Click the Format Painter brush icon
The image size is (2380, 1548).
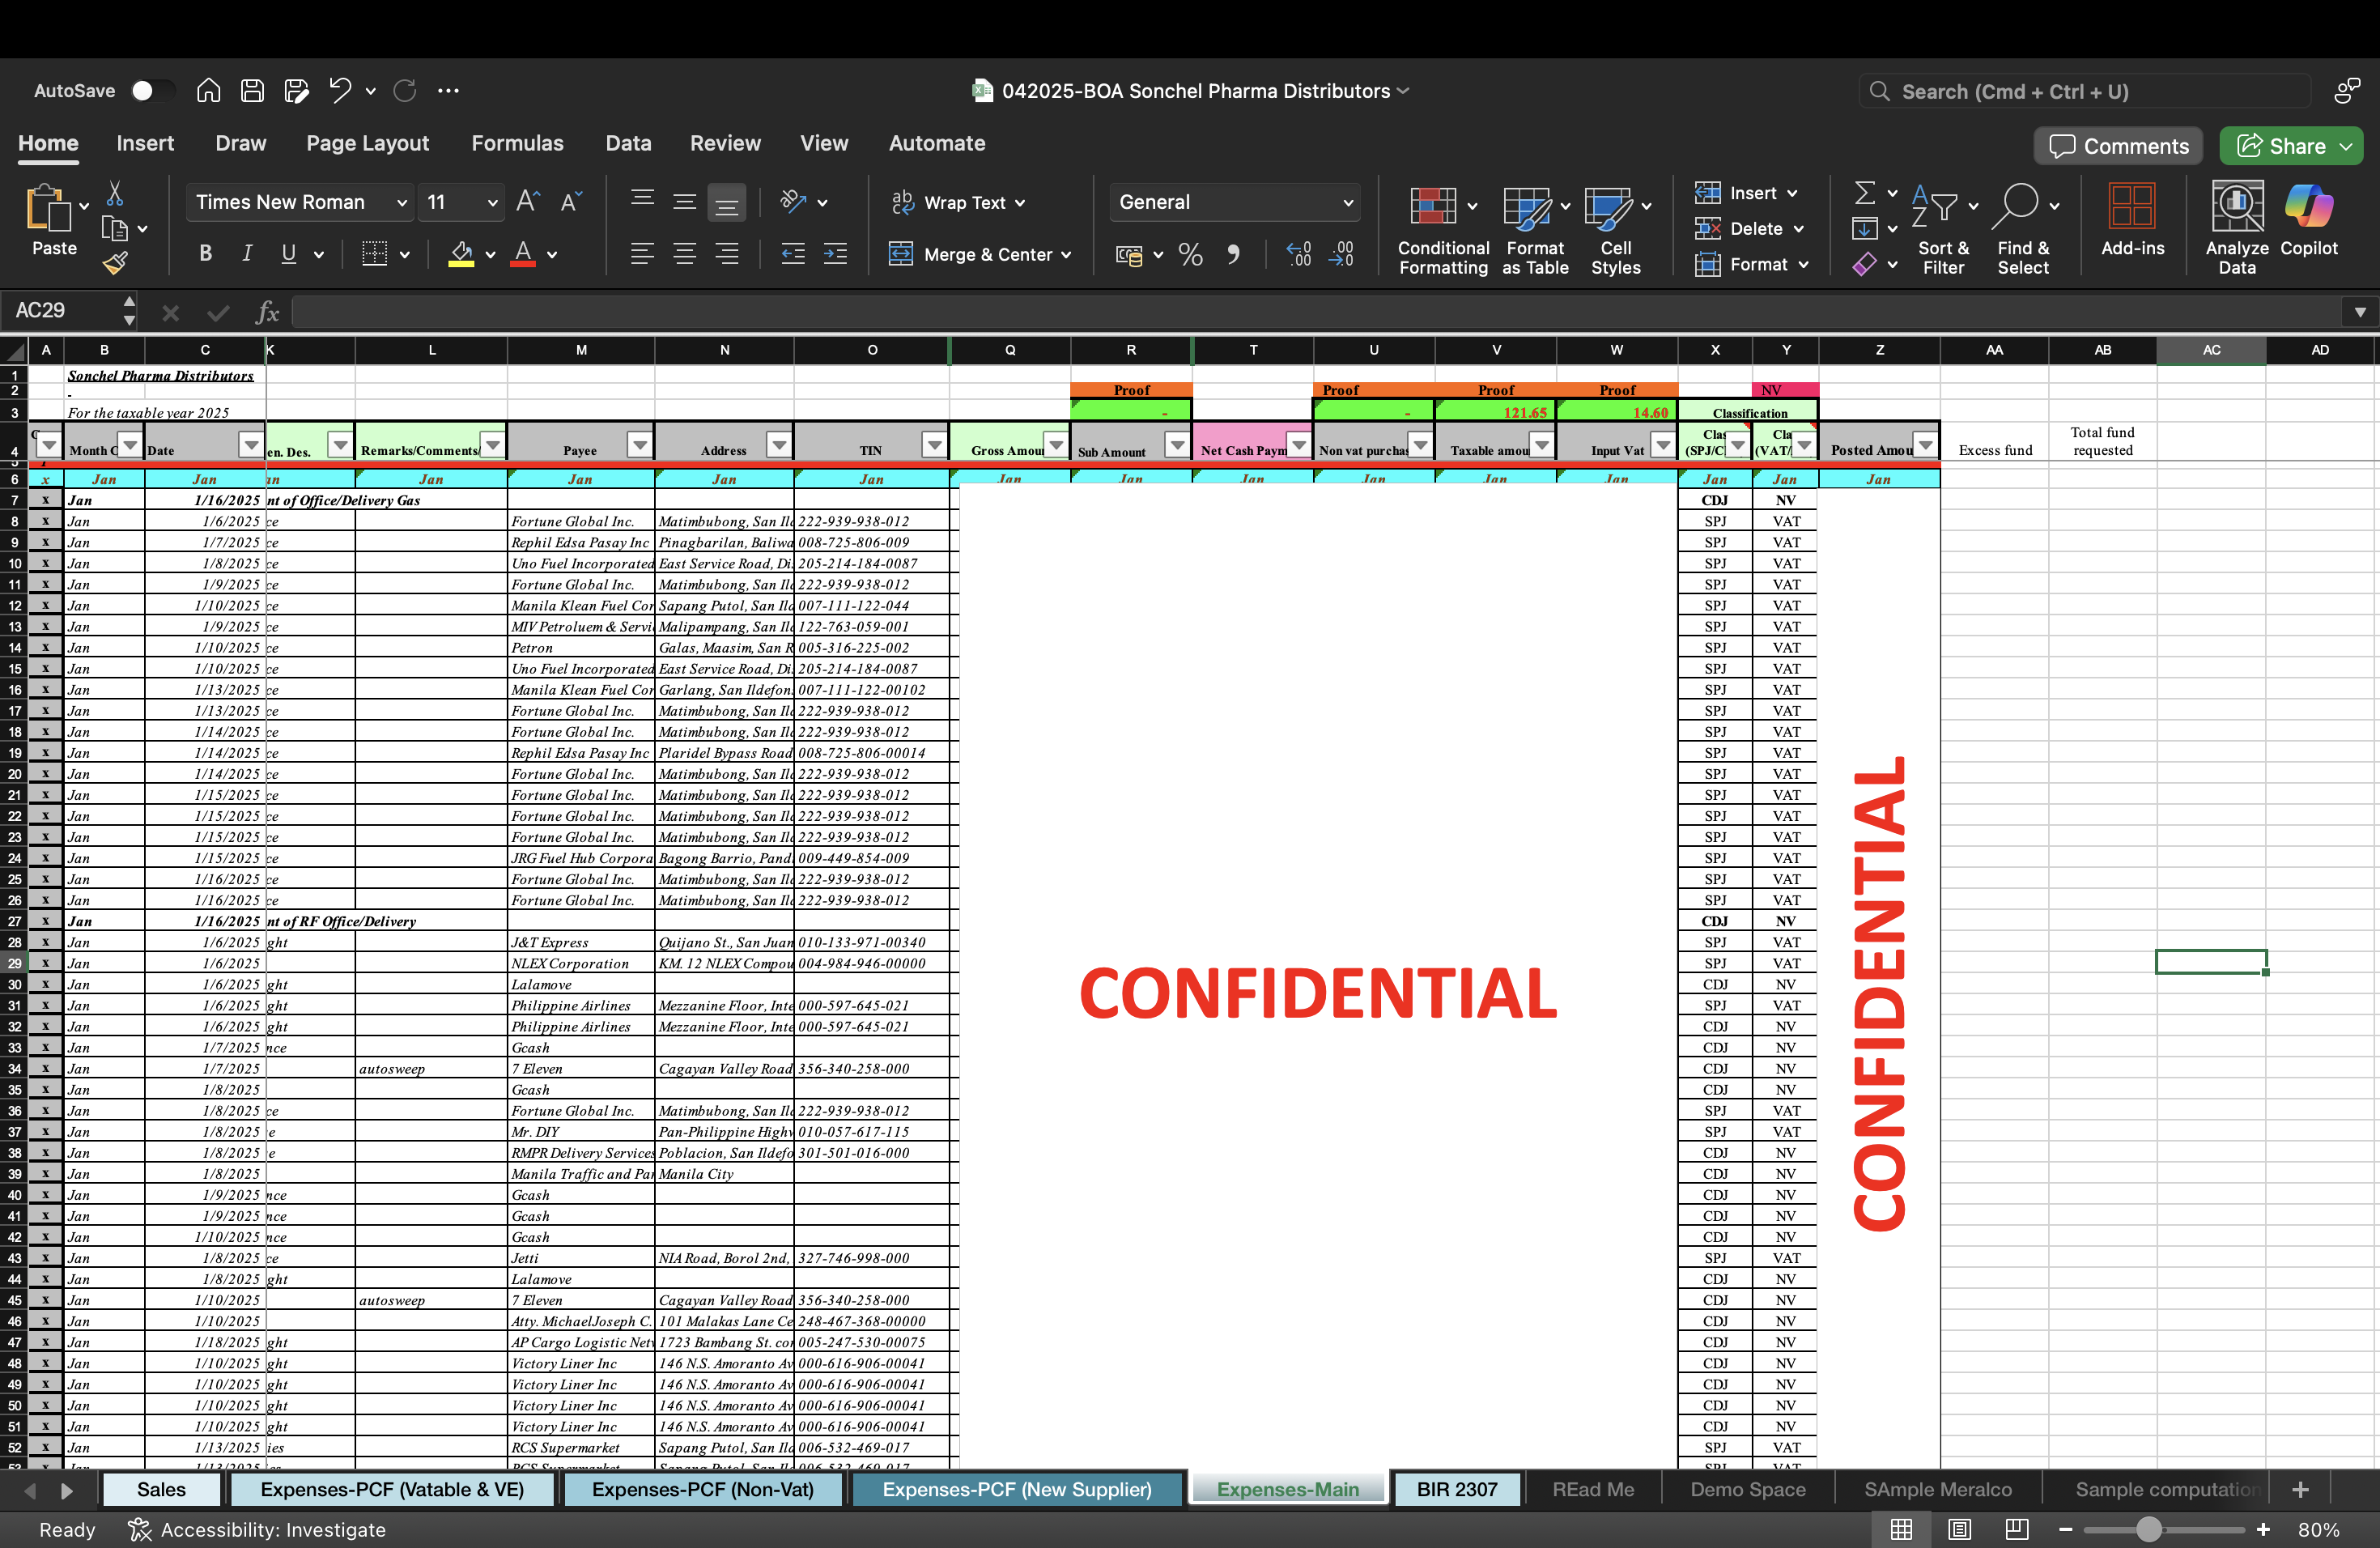[x=115, y=263]
